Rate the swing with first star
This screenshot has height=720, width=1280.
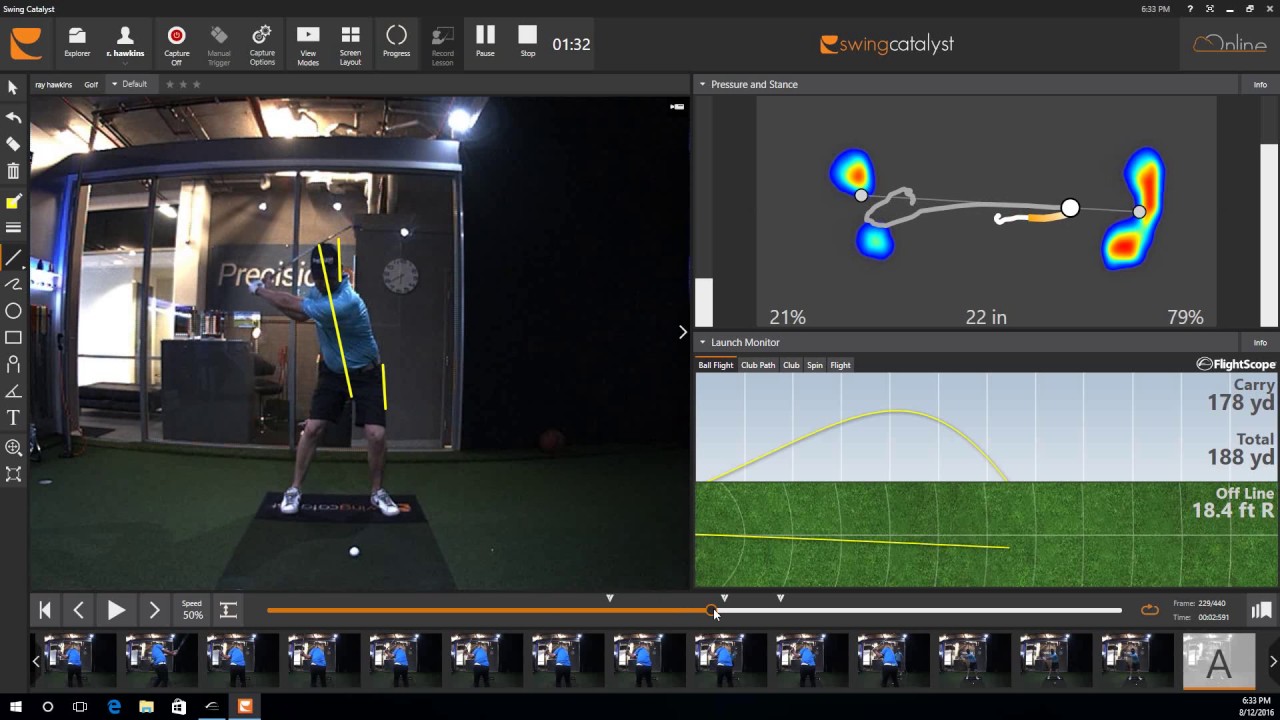click(170, 84)
